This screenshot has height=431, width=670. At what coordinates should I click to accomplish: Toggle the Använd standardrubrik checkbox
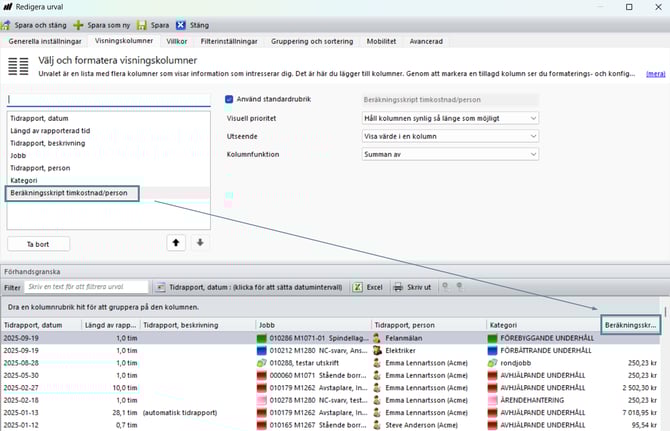click(x=230, y=99)
